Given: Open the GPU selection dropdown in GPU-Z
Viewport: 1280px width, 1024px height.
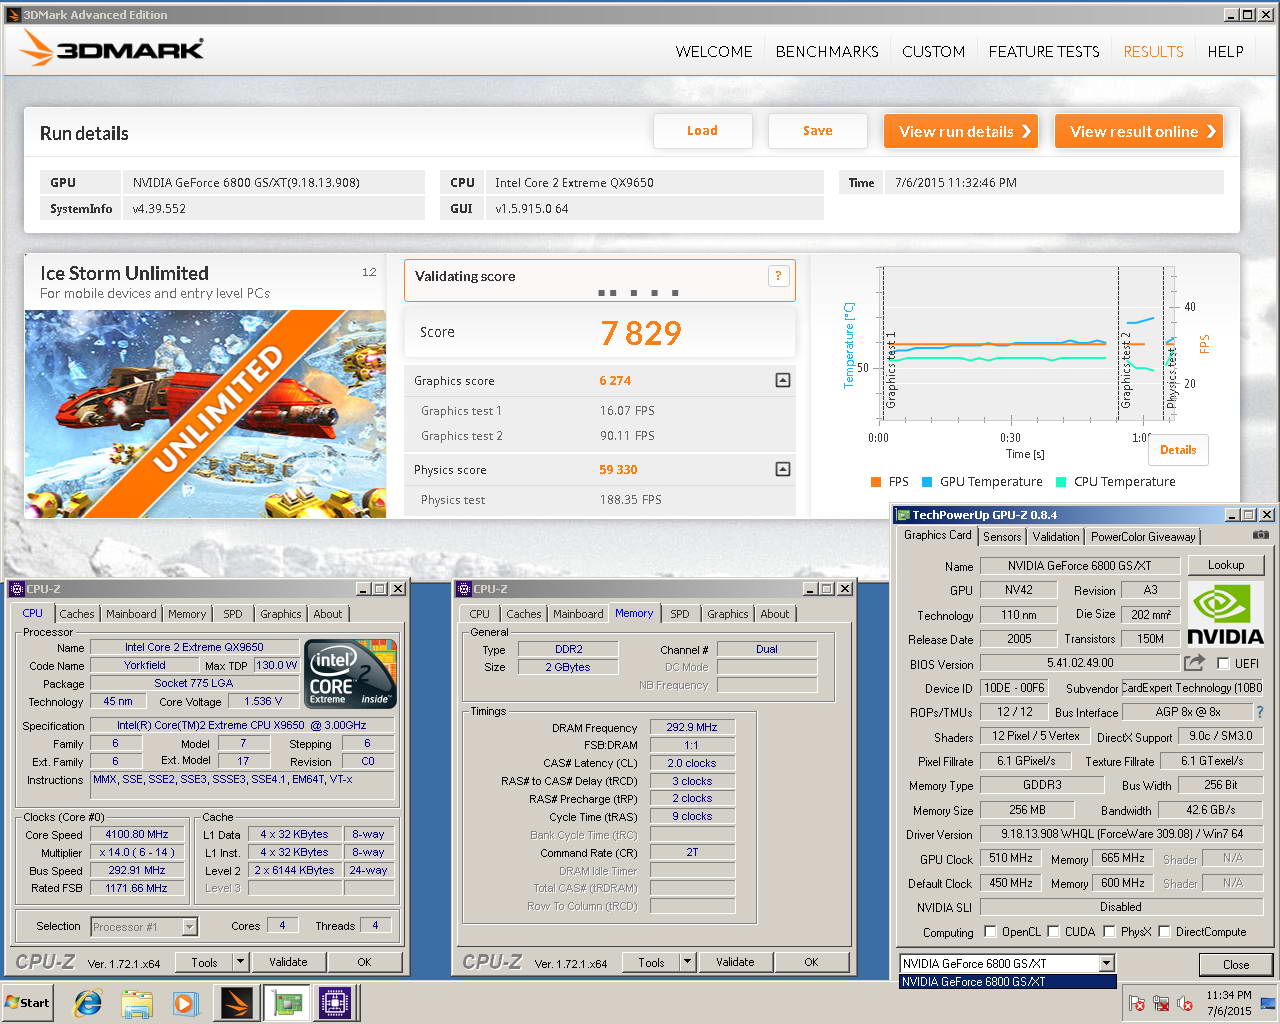Looking at the screenshot, I should click(1106, 963).
